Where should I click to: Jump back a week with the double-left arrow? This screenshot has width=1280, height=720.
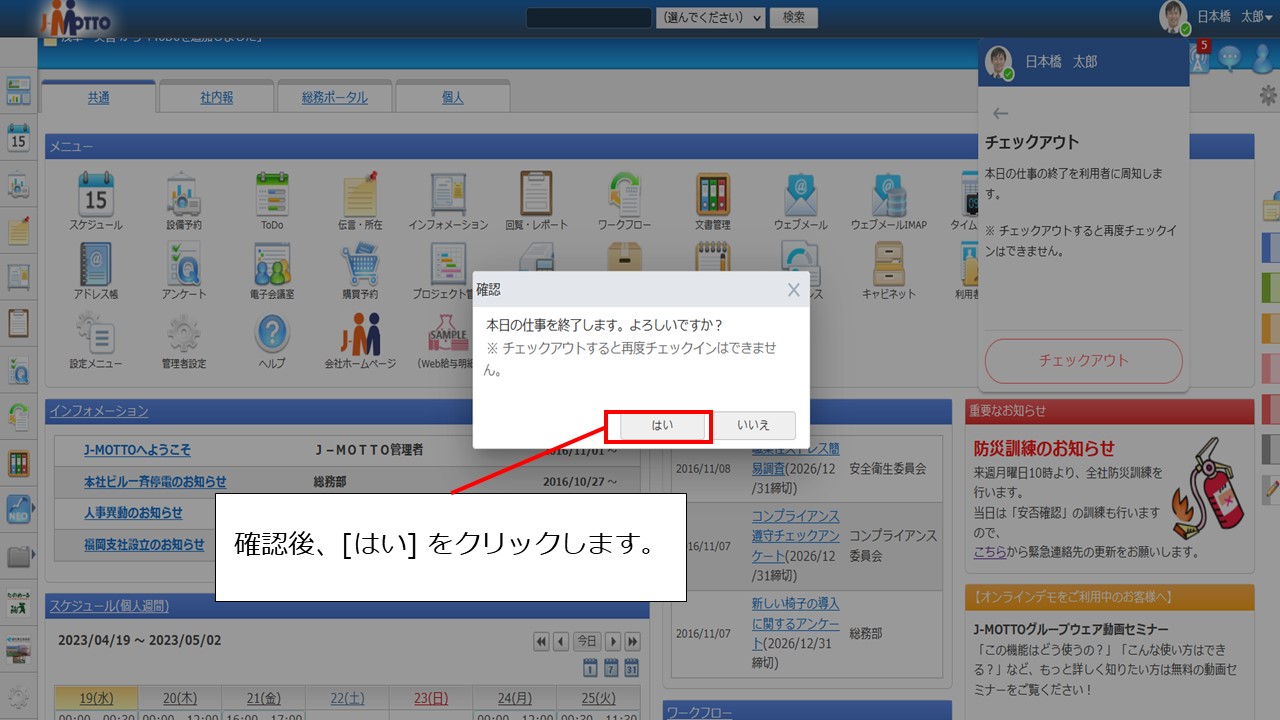[542, 641]
